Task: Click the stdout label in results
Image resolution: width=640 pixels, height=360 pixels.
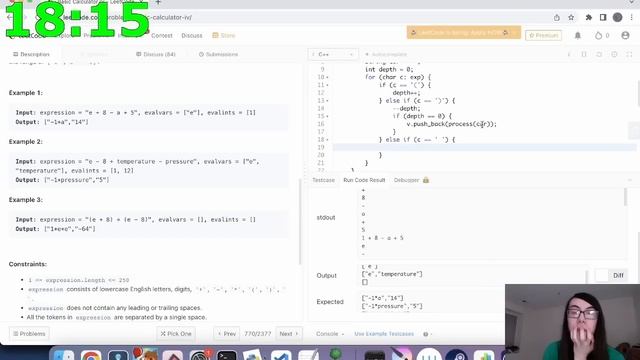Action: (x=326, y=218)
